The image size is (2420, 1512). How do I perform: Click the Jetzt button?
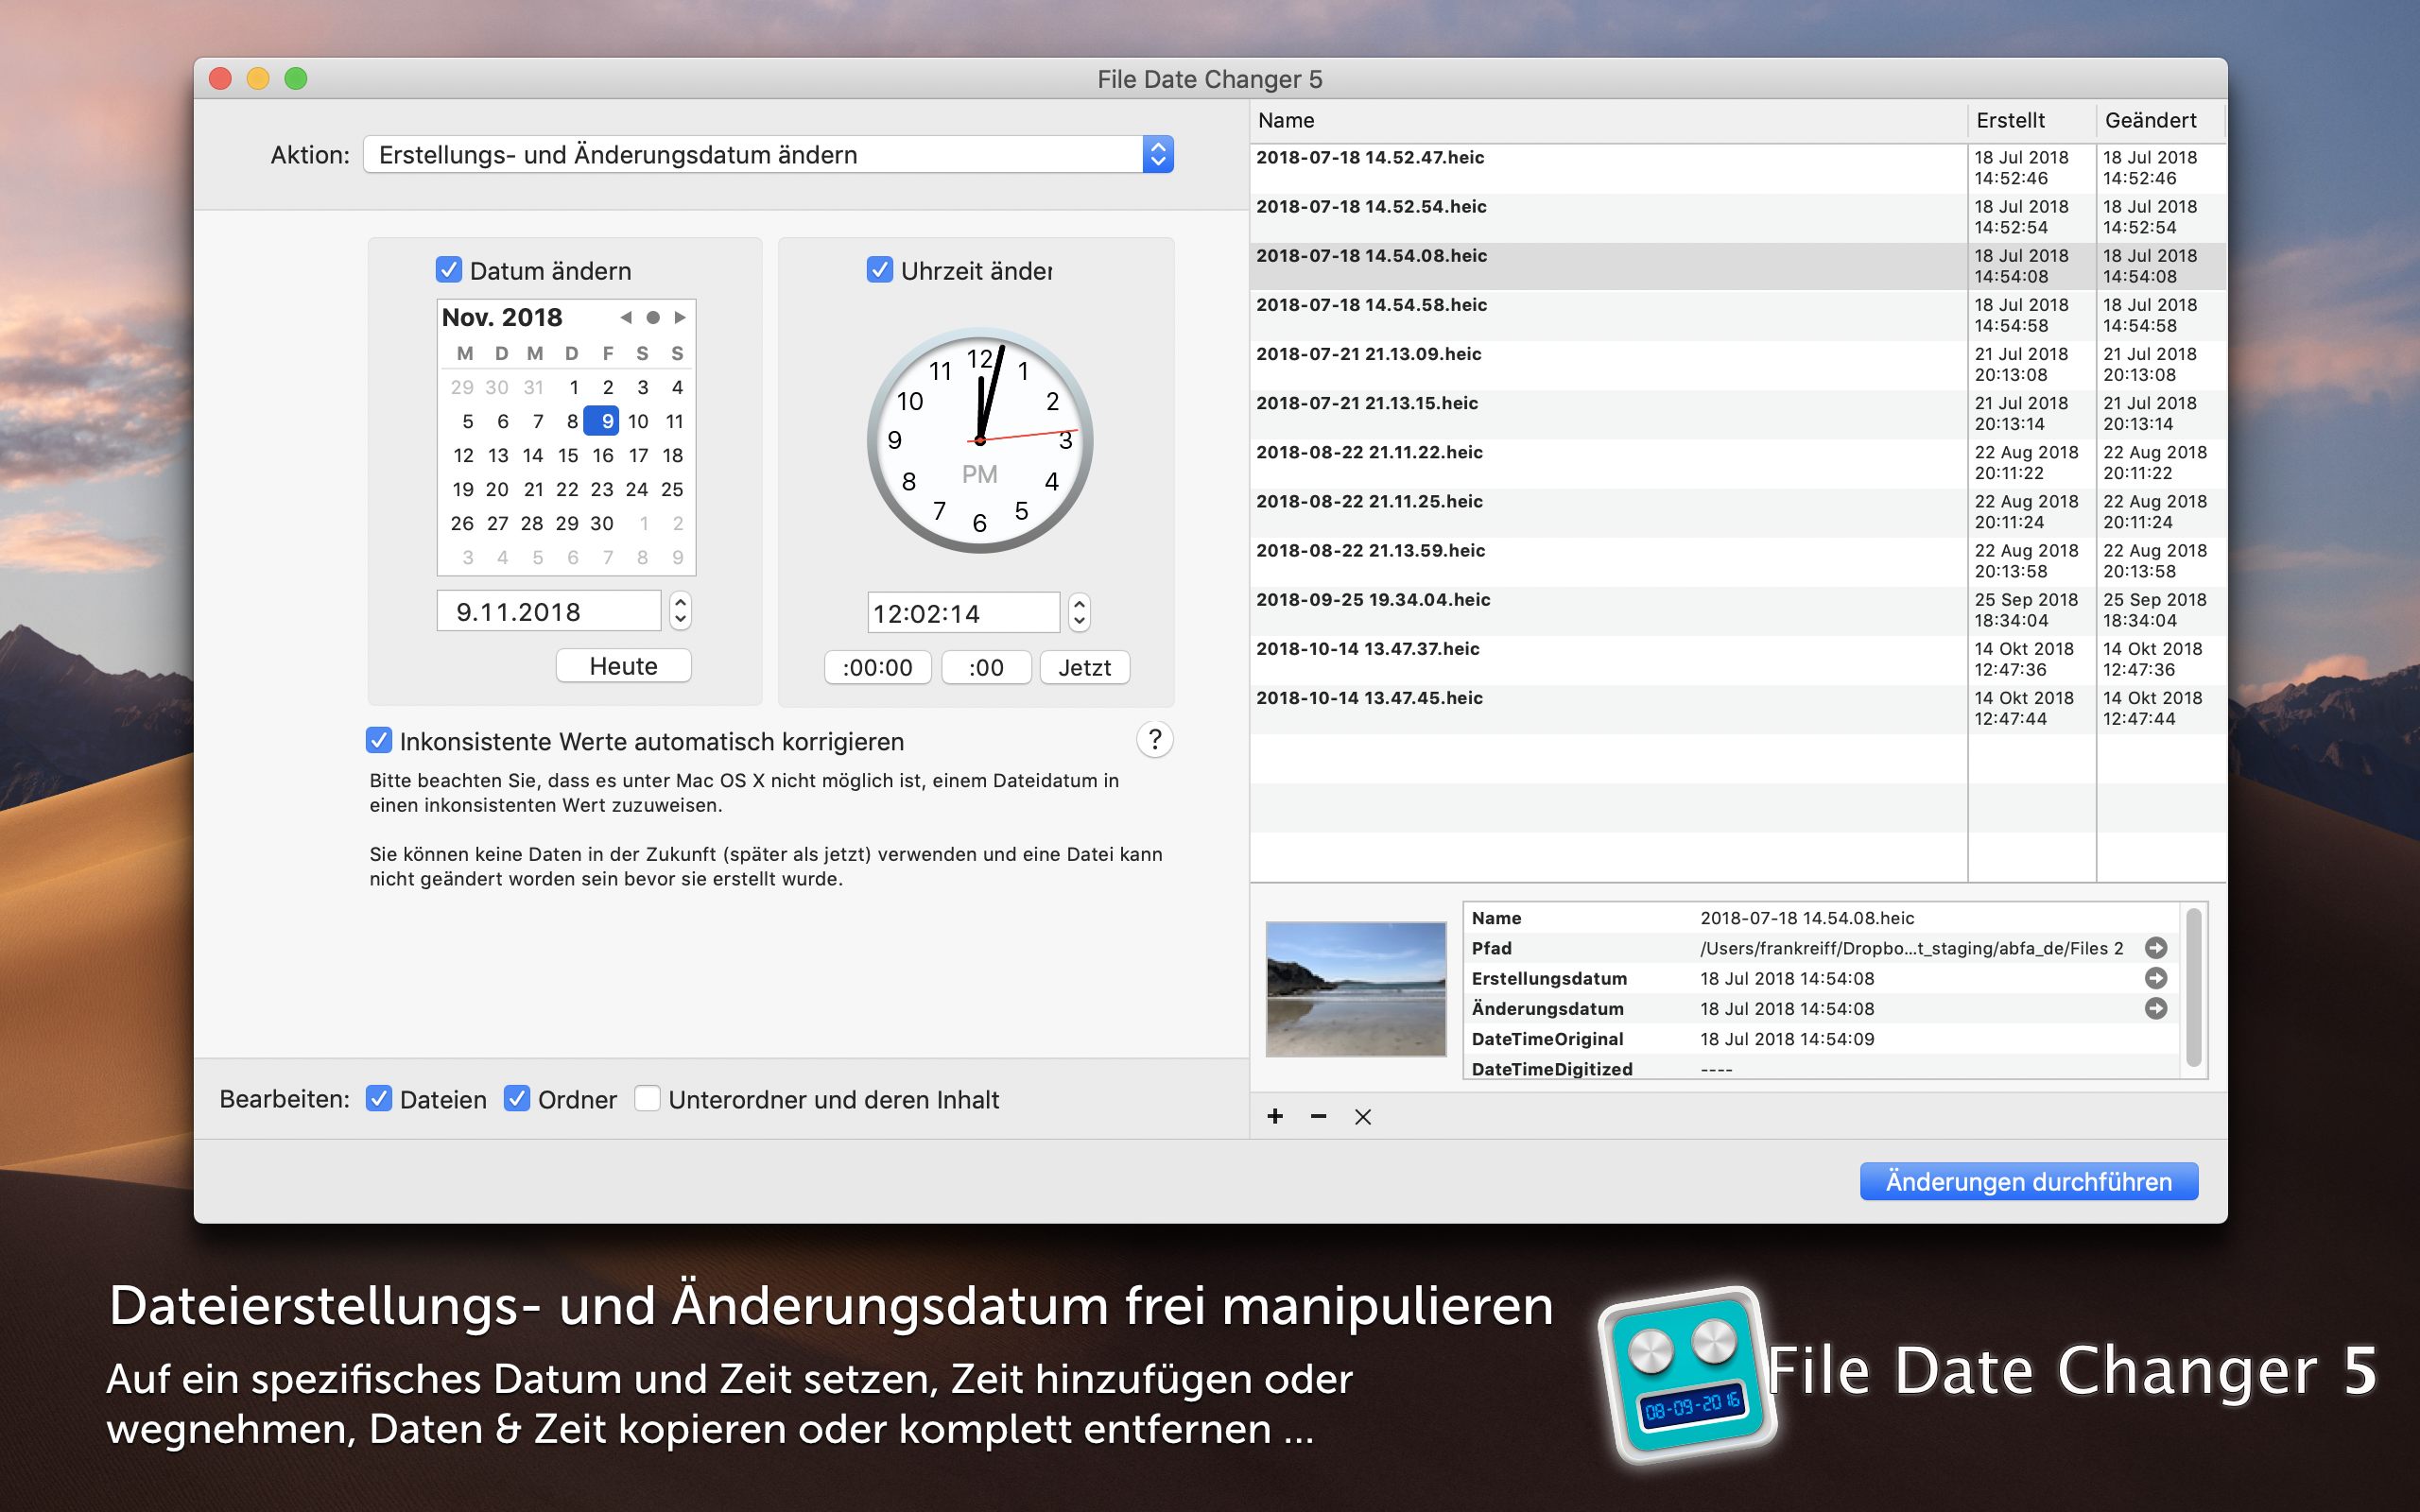pyautogui.click(x=1085, y=667)
